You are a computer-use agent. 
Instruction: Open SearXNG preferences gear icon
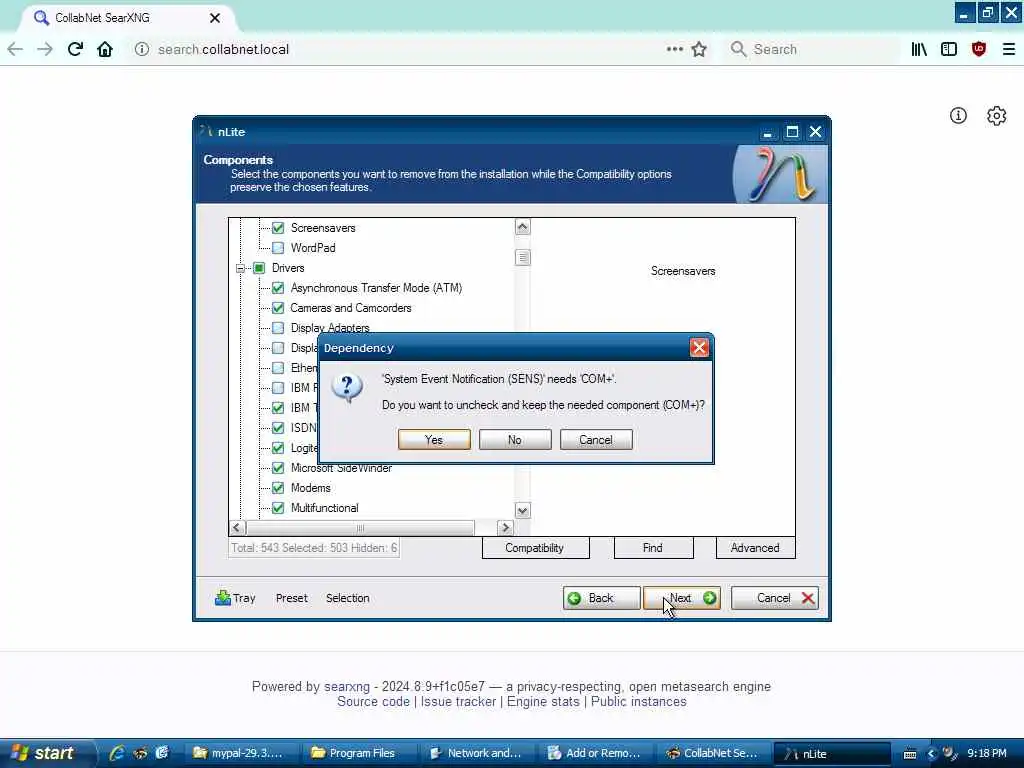[x=997, y=116]
